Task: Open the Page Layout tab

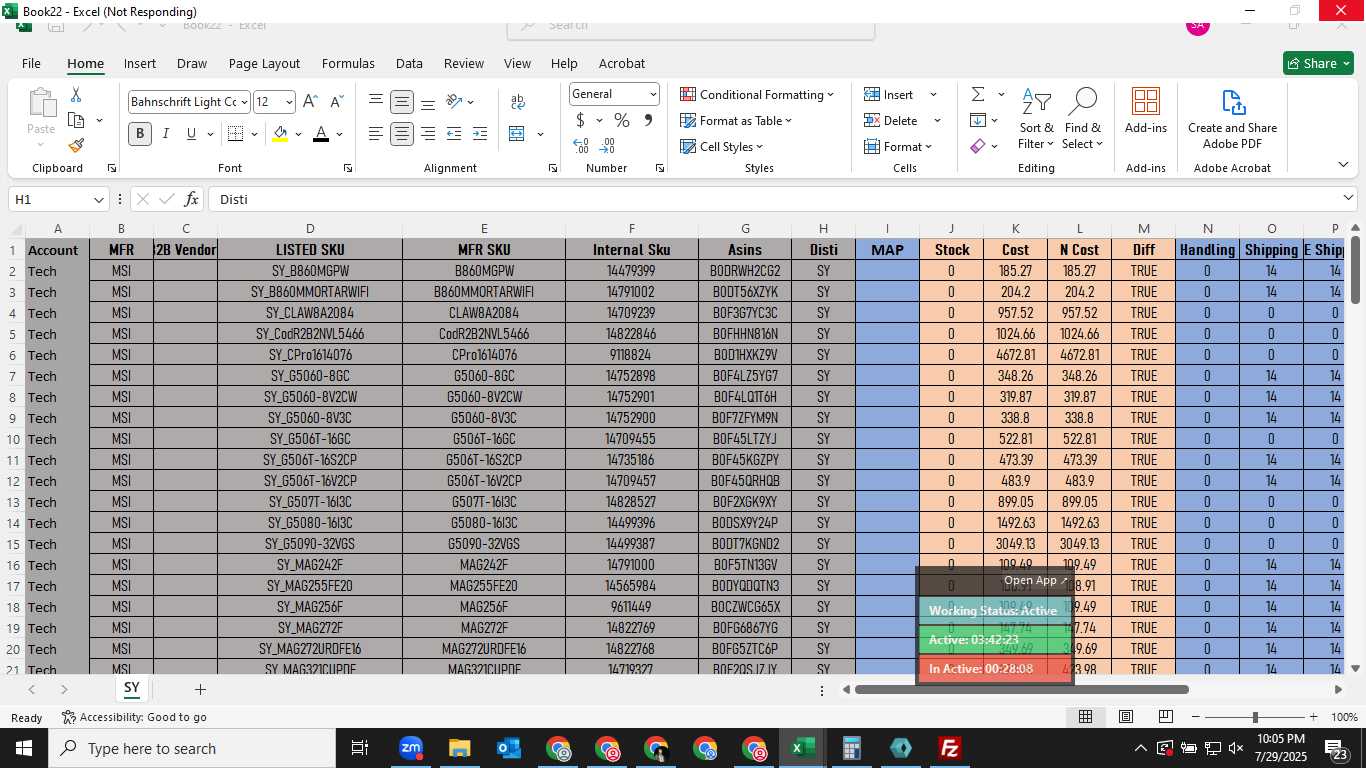Action: (264, 63)
